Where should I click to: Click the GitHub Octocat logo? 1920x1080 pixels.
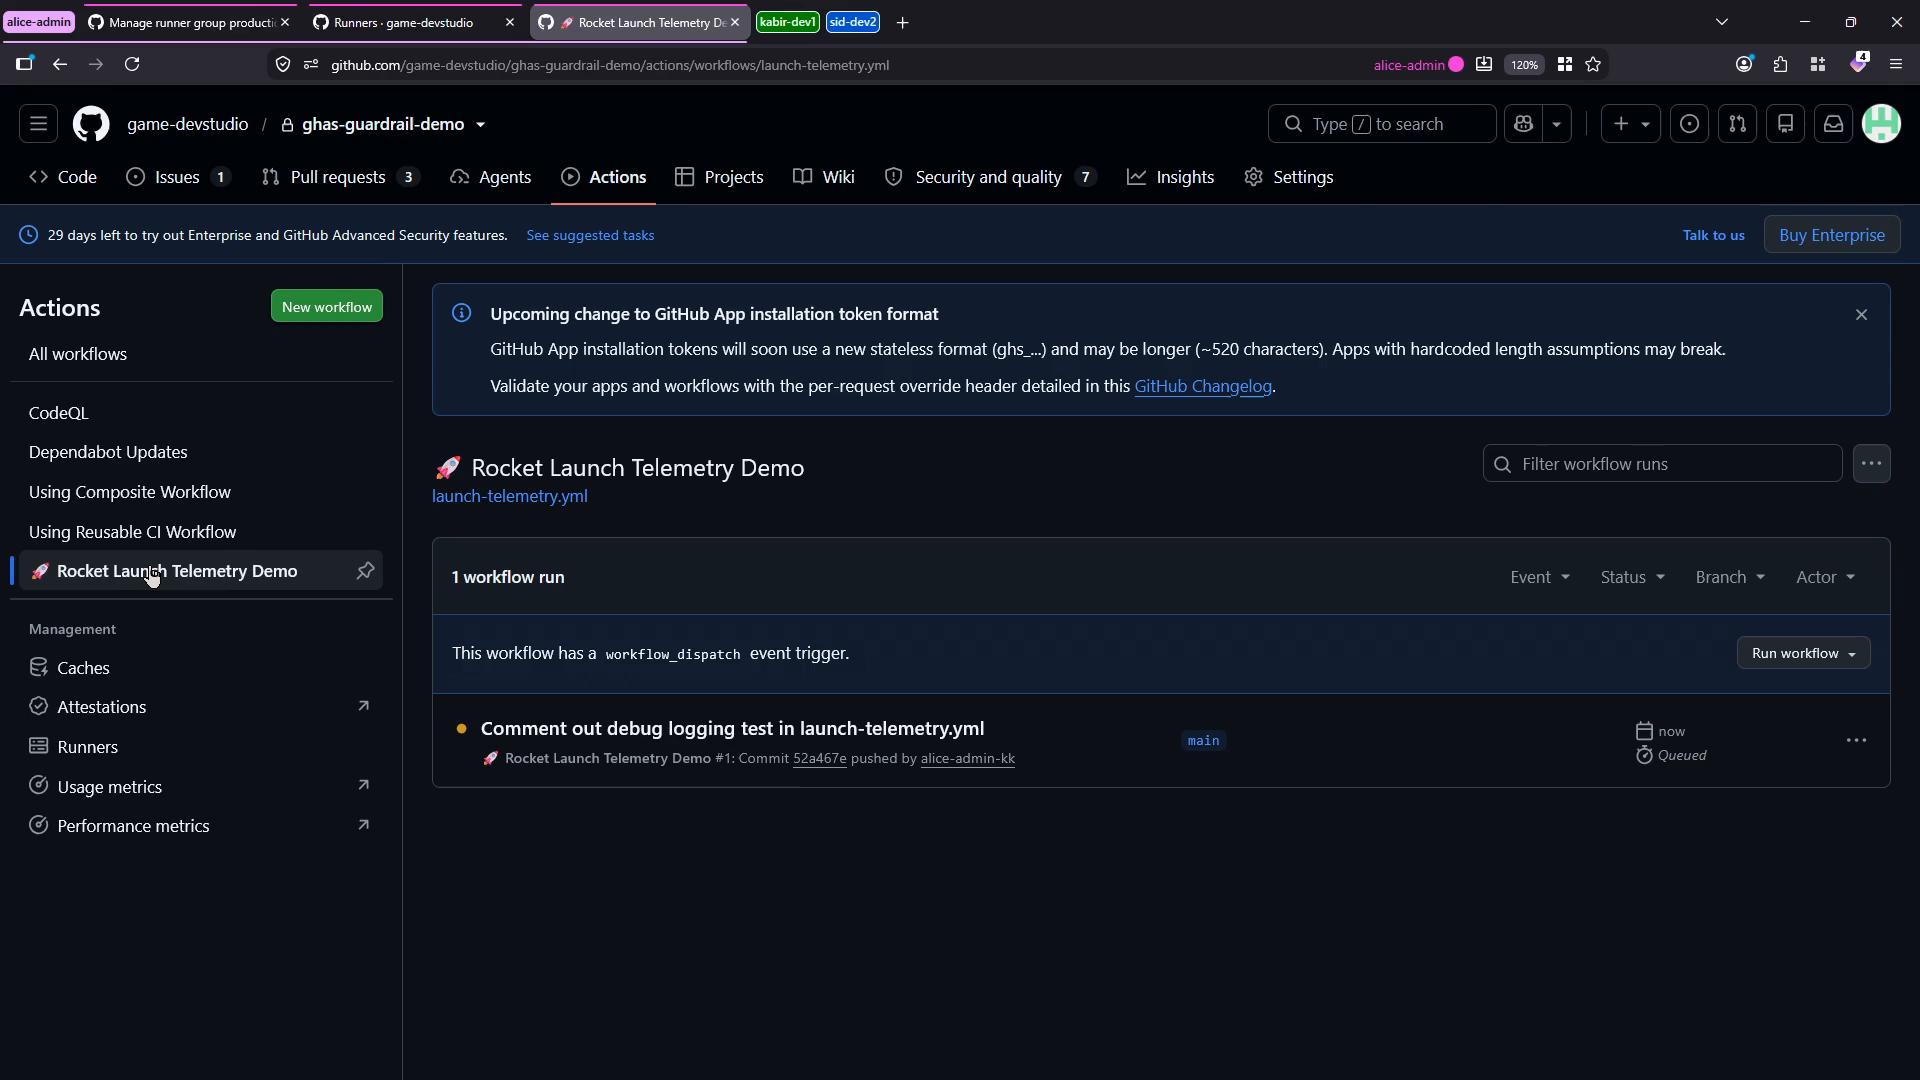tap(91, 124)
